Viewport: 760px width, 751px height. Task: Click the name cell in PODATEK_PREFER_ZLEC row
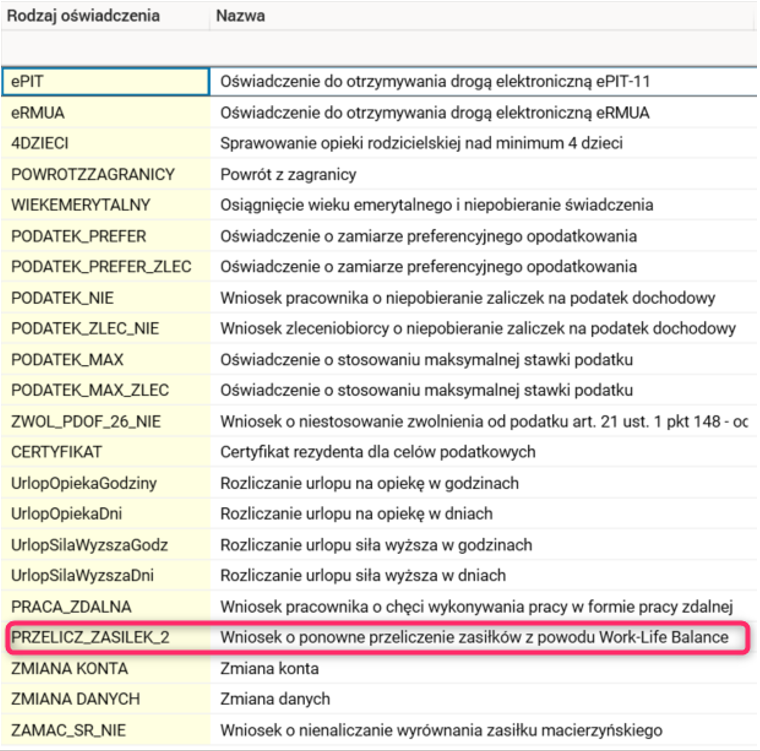[484, 267]
